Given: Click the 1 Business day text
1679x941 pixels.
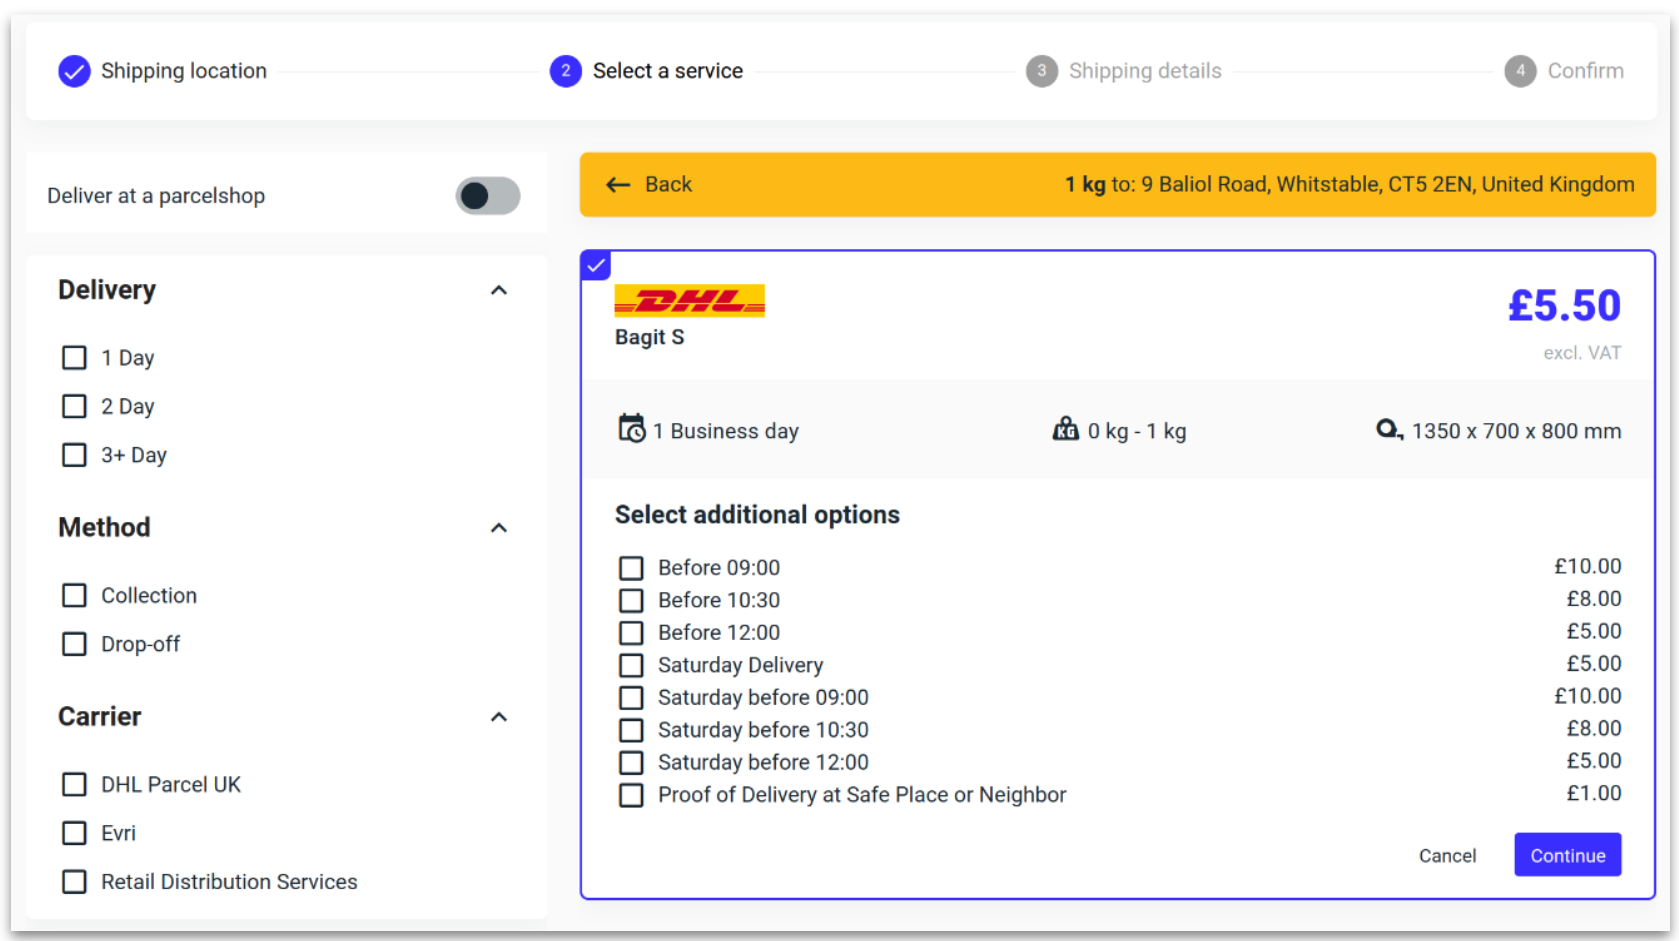Looking at the screenshot, I should [726, 431].
